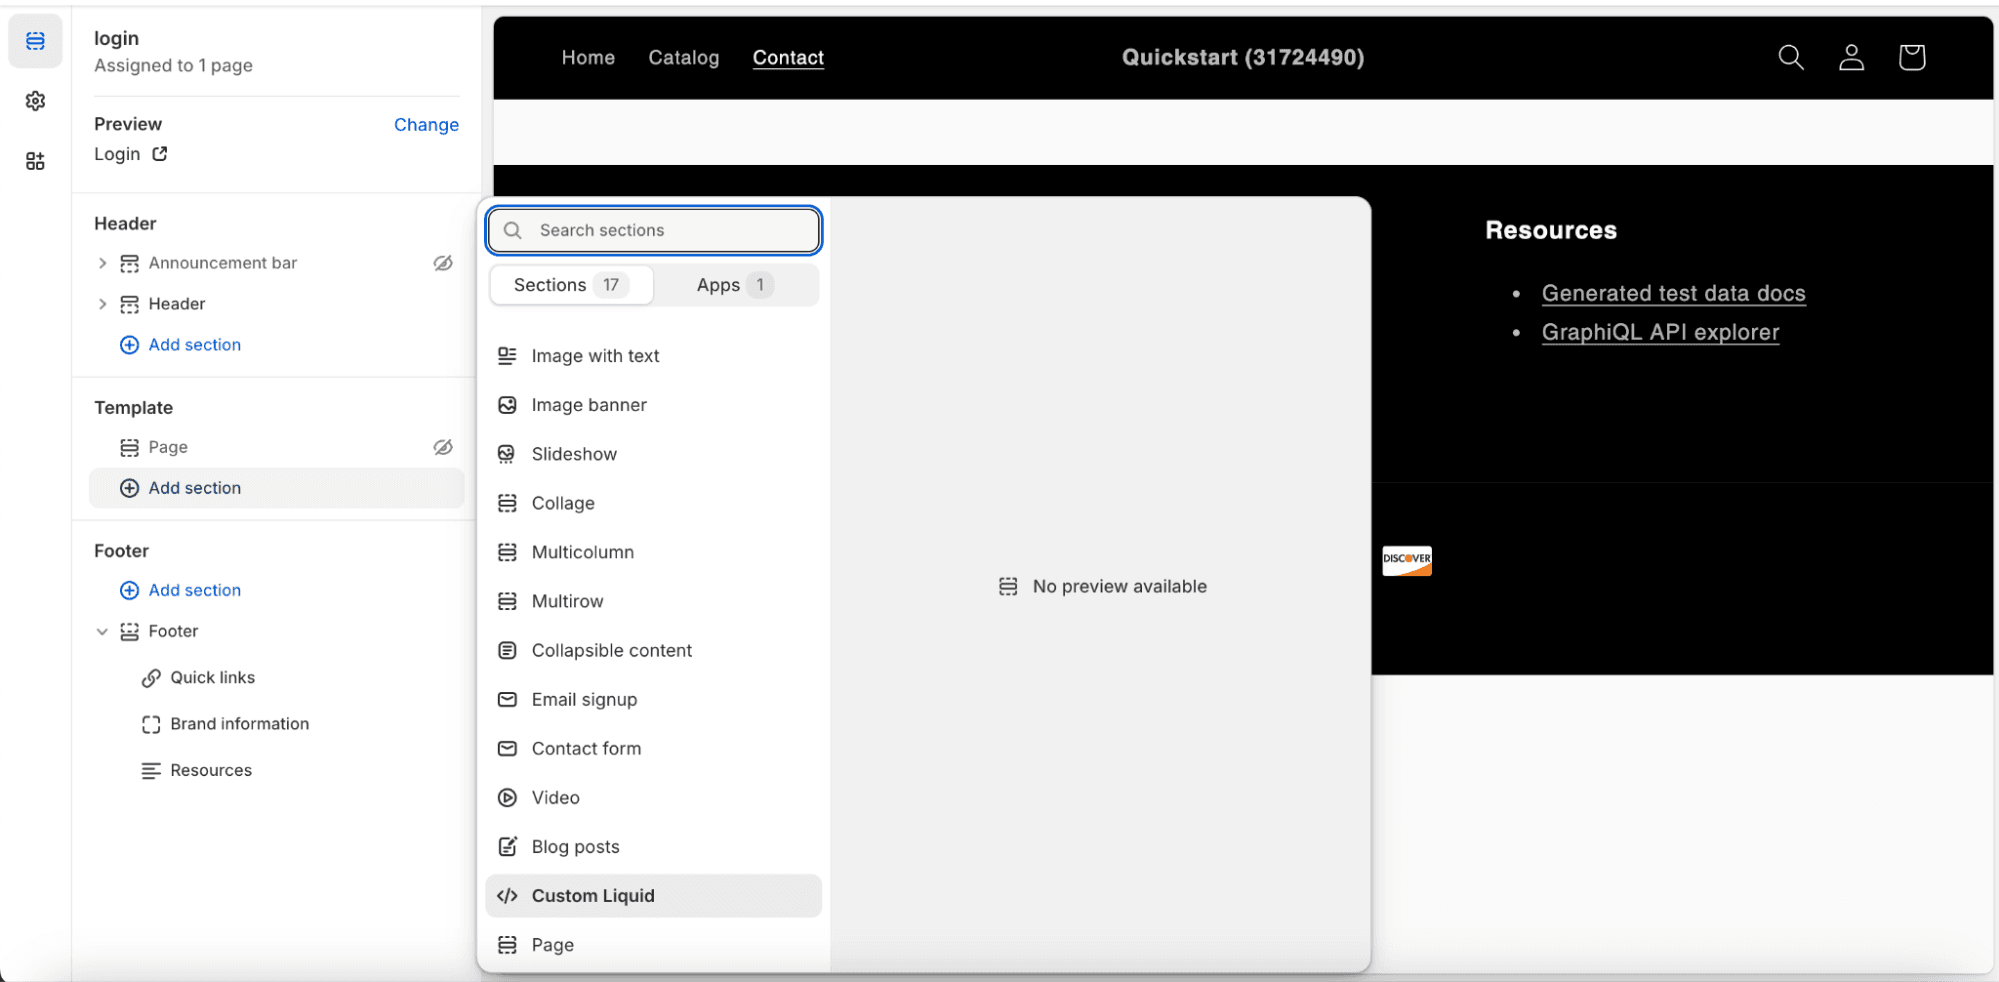
Task: Open Login preview in new tab
Action: [x=160, y=154]
